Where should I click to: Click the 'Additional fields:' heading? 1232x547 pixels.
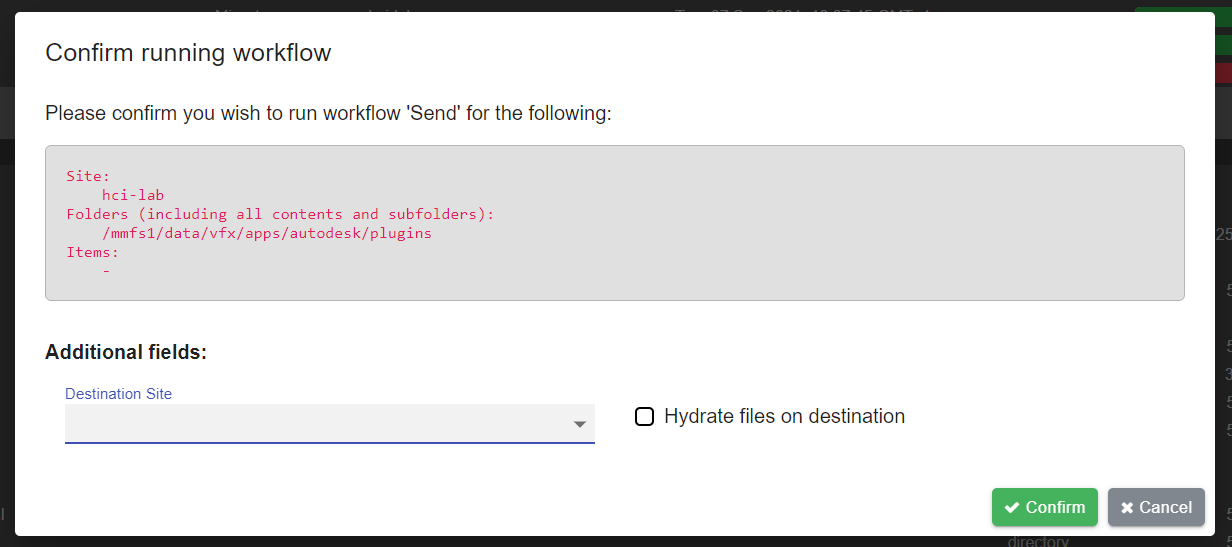coord(126,352)
